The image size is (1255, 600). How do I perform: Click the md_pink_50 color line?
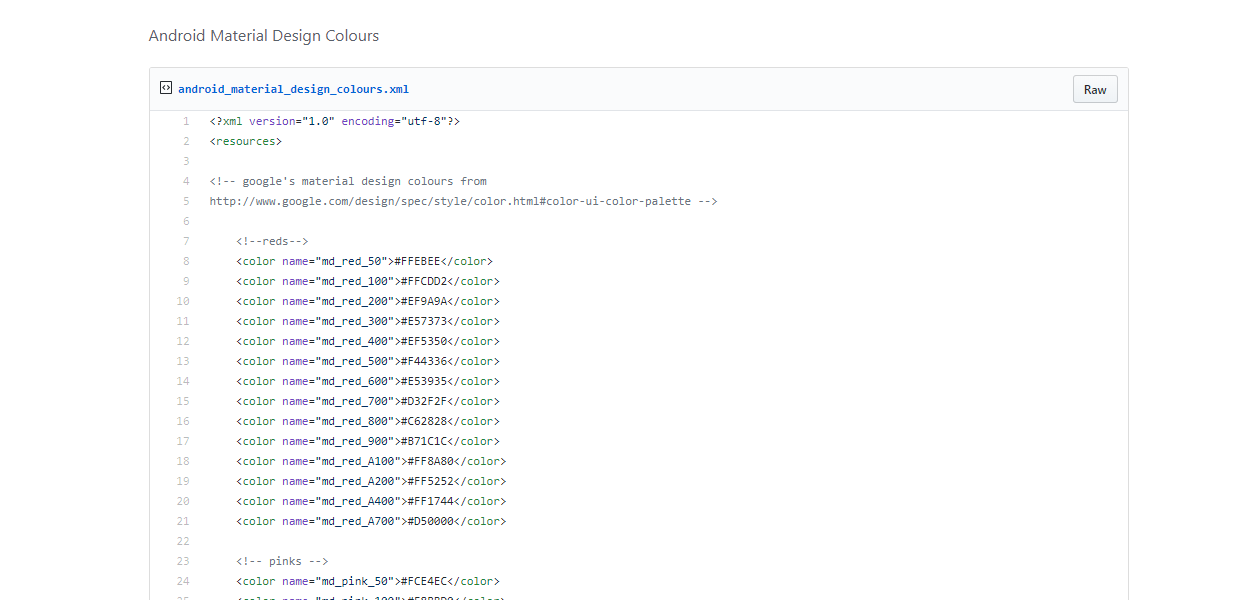click(368, 581)
